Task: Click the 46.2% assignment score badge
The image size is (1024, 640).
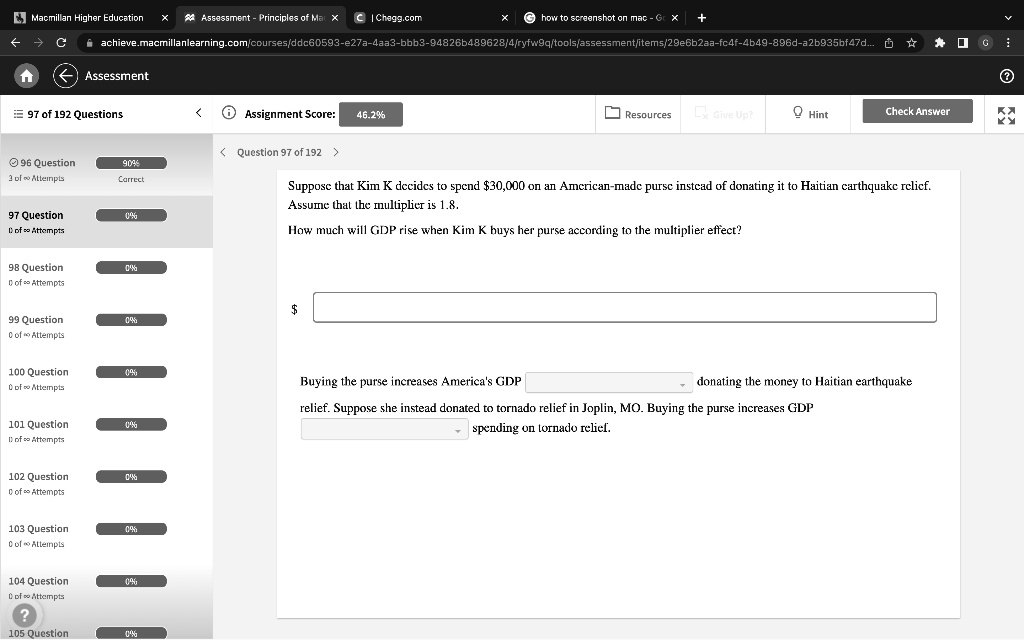Action: 370,114
